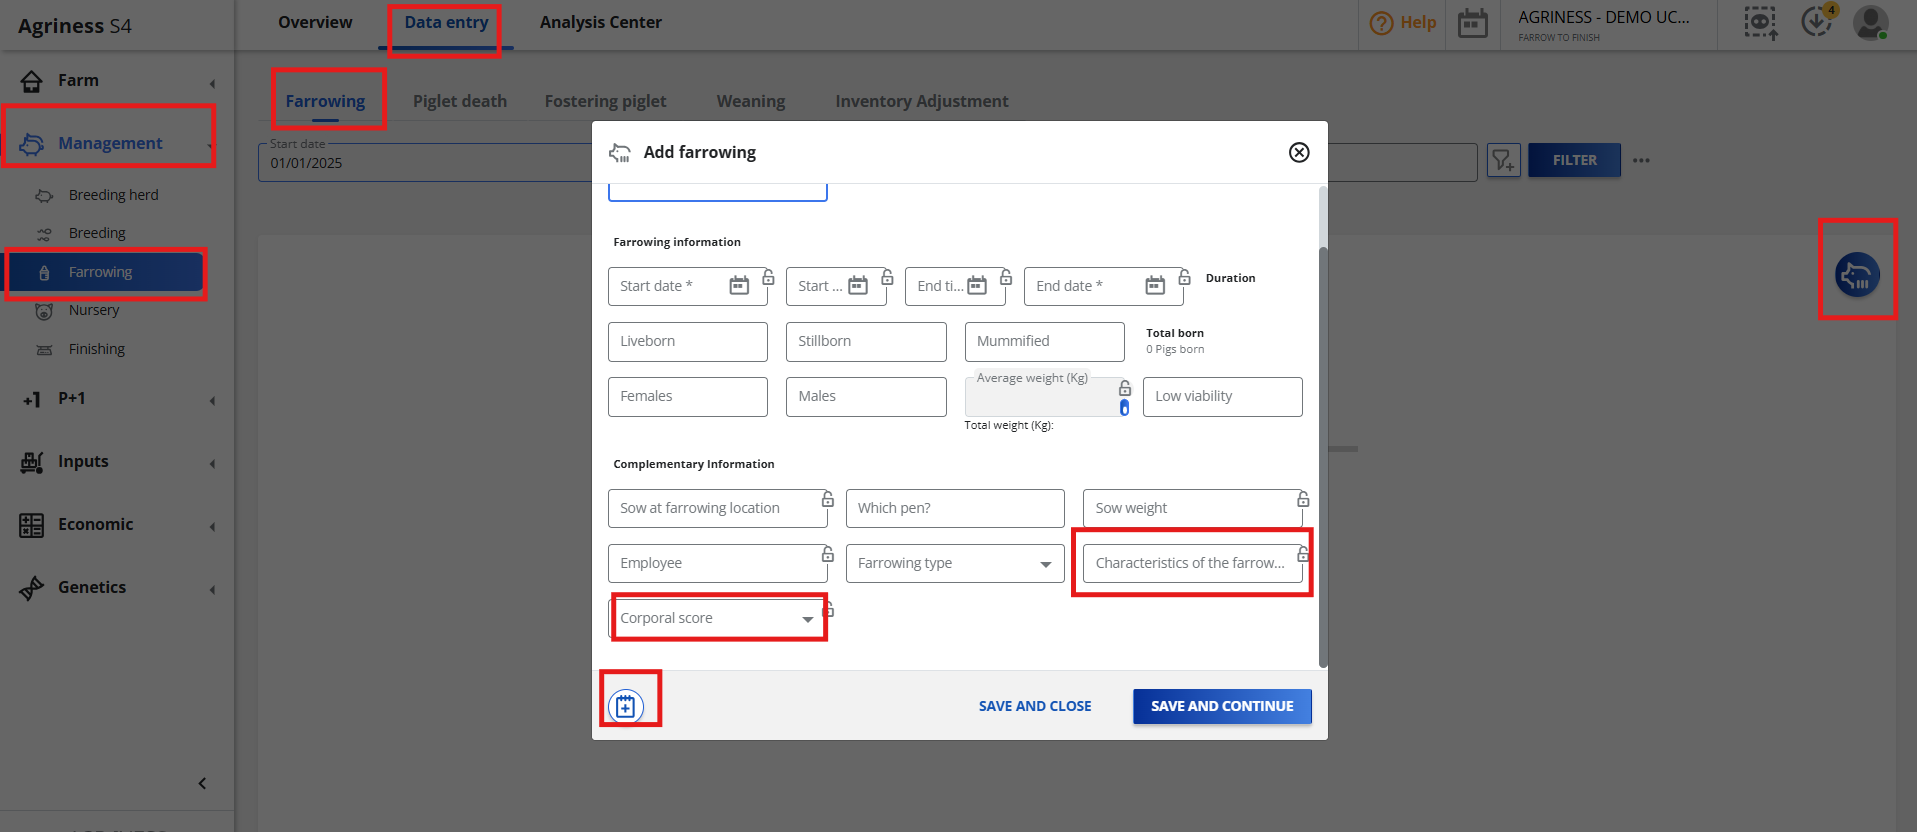Switch to Analysis Center tab

601,22
